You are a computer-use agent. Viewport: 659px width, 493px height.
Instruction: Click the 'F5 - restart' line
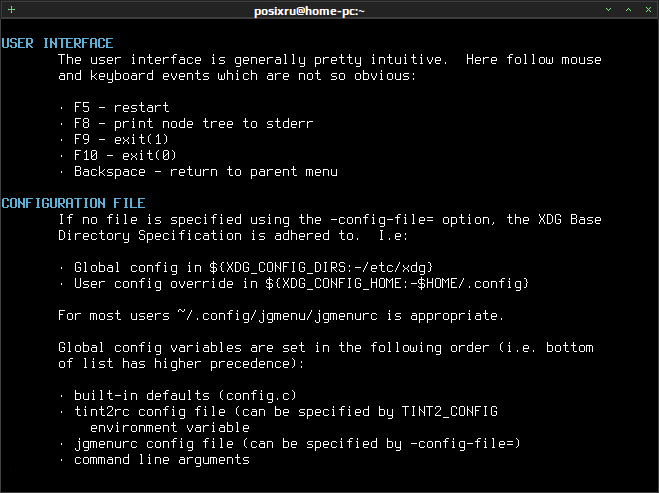coord(121,108)
